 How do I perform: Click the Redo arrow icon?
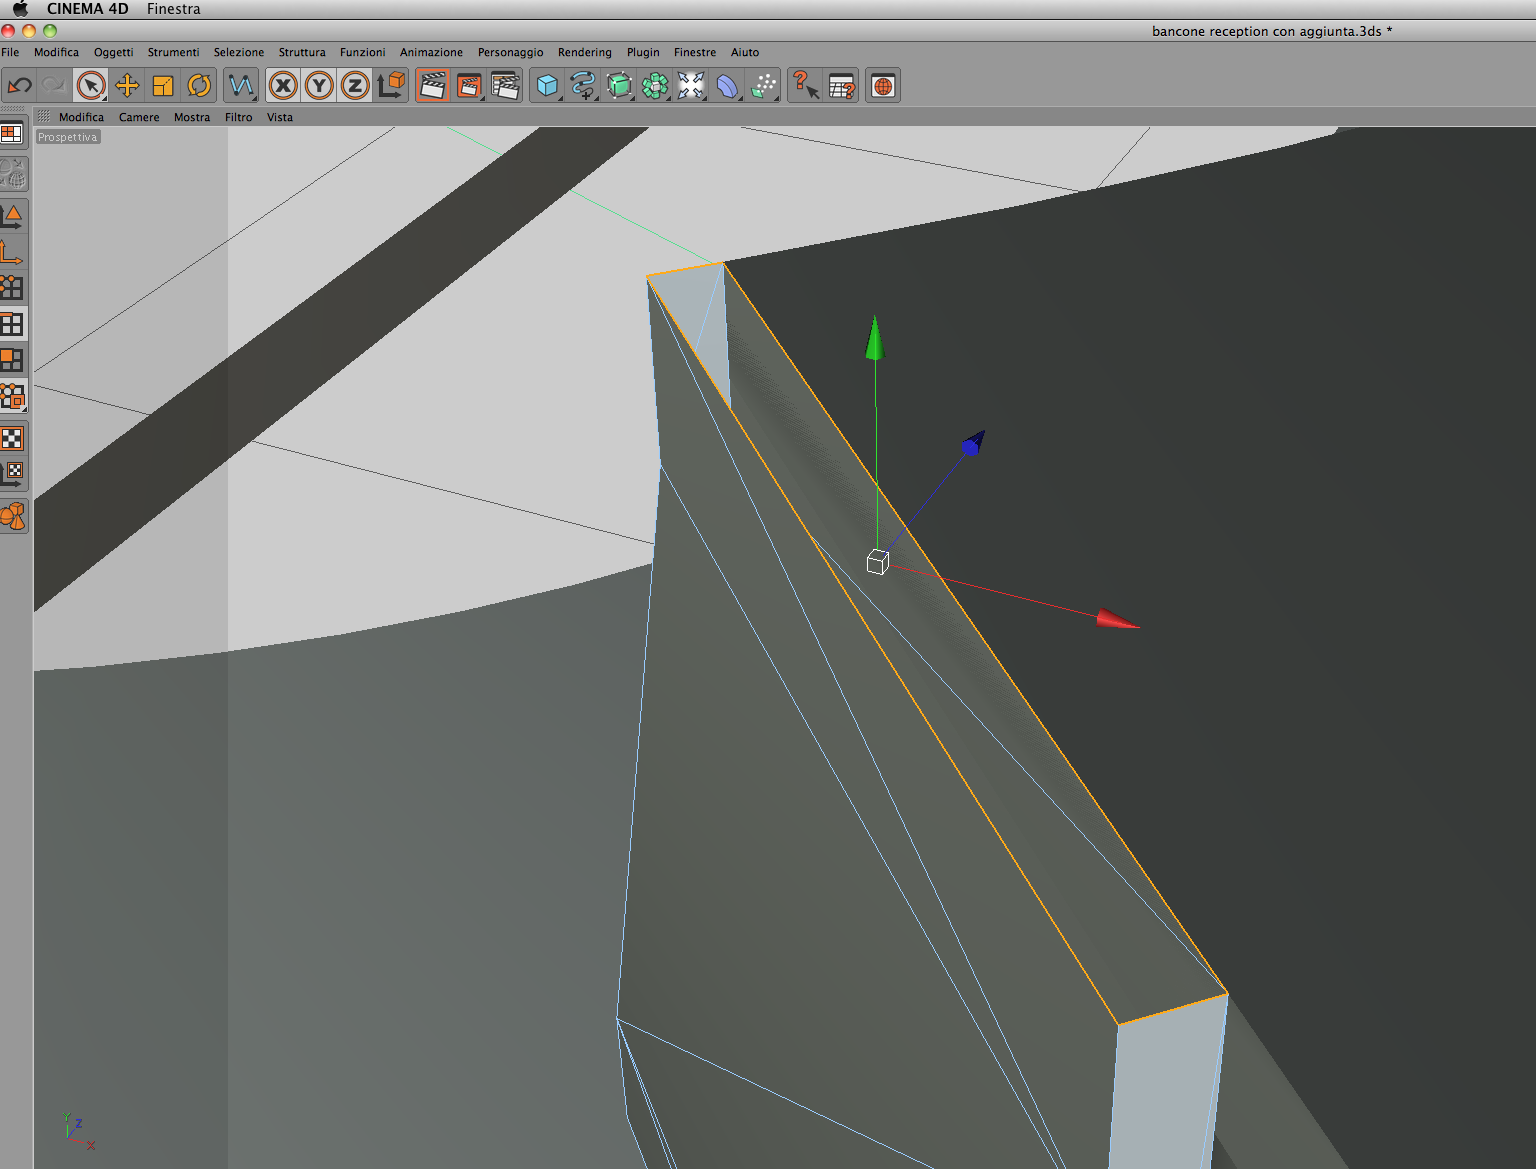[54, 86]
